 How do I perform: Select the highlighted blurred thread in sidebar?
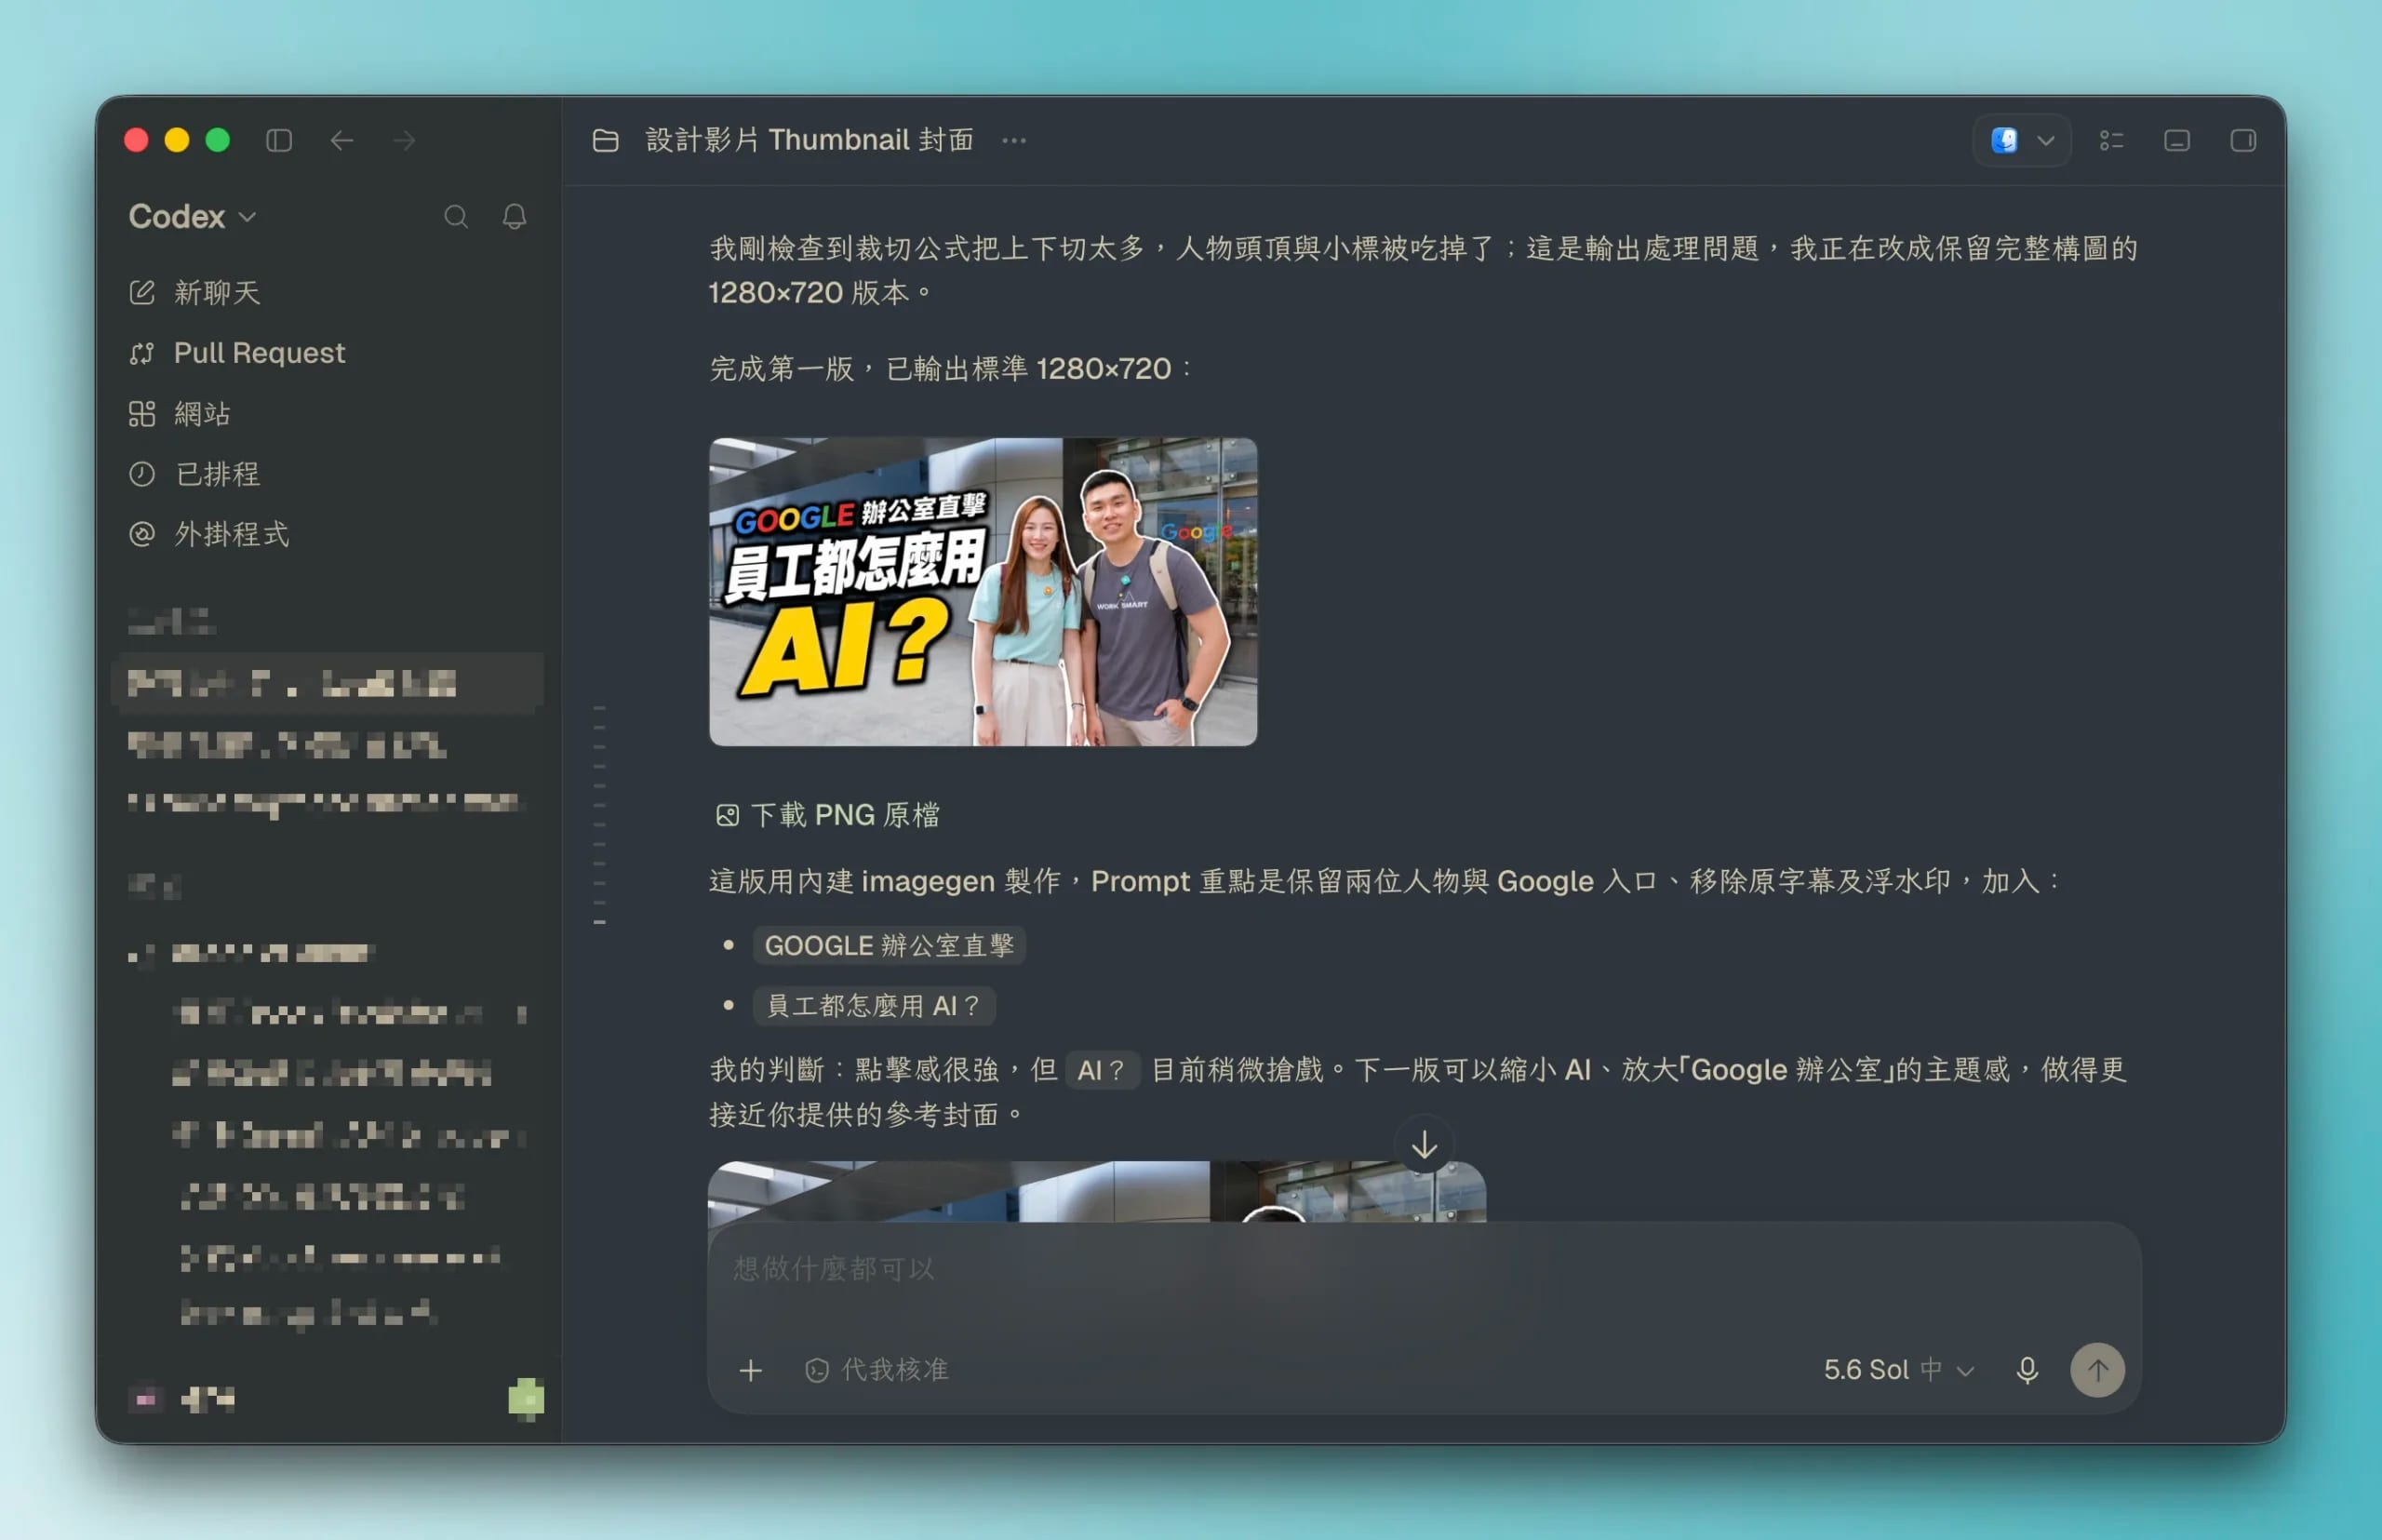(328, 684)
